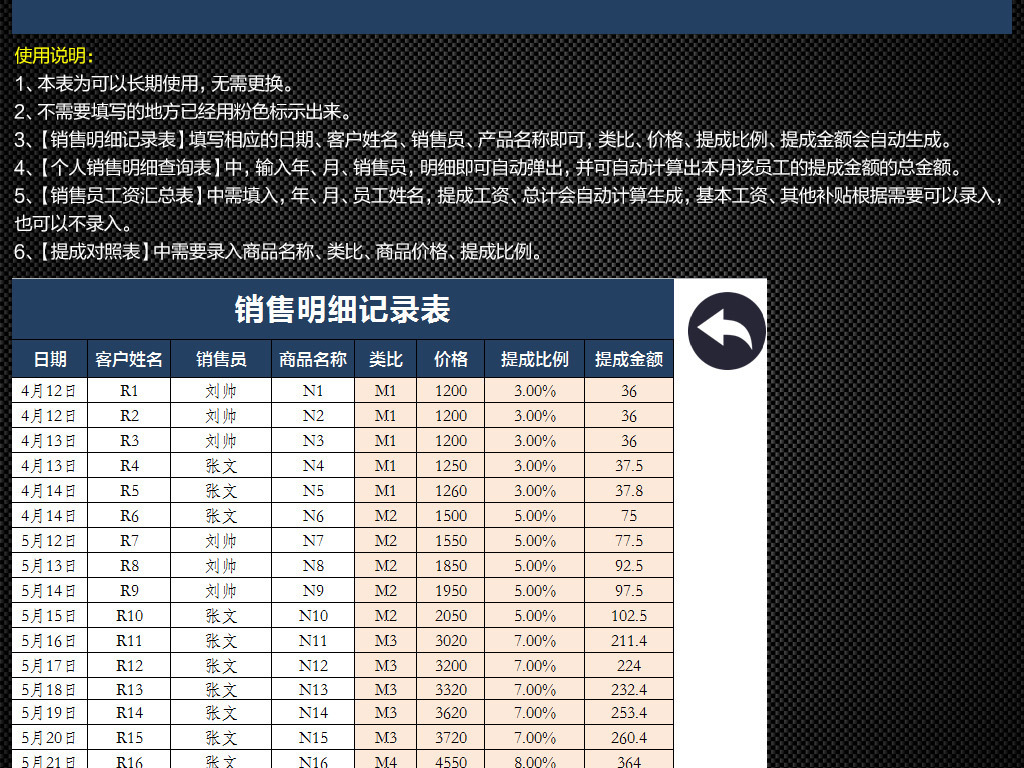Select price cell 3020

451,641
